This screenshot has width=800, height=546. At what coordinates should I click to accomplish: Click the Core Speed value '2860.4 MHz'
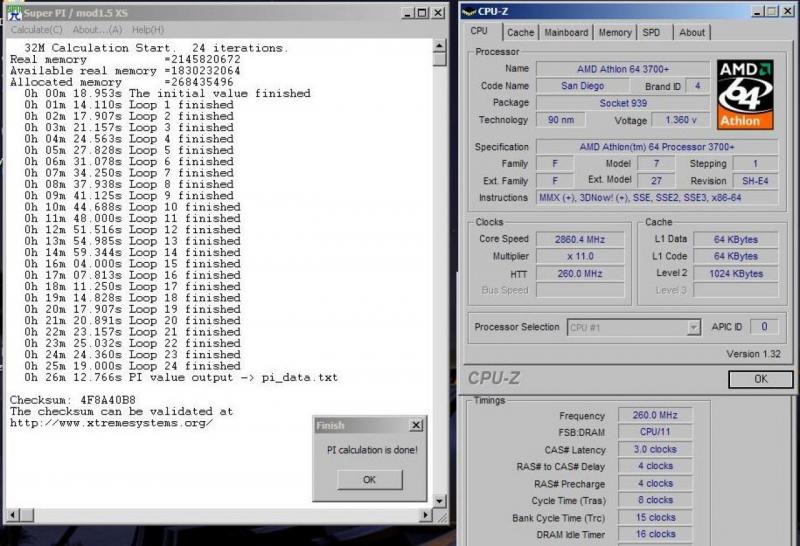click(580, 239)
